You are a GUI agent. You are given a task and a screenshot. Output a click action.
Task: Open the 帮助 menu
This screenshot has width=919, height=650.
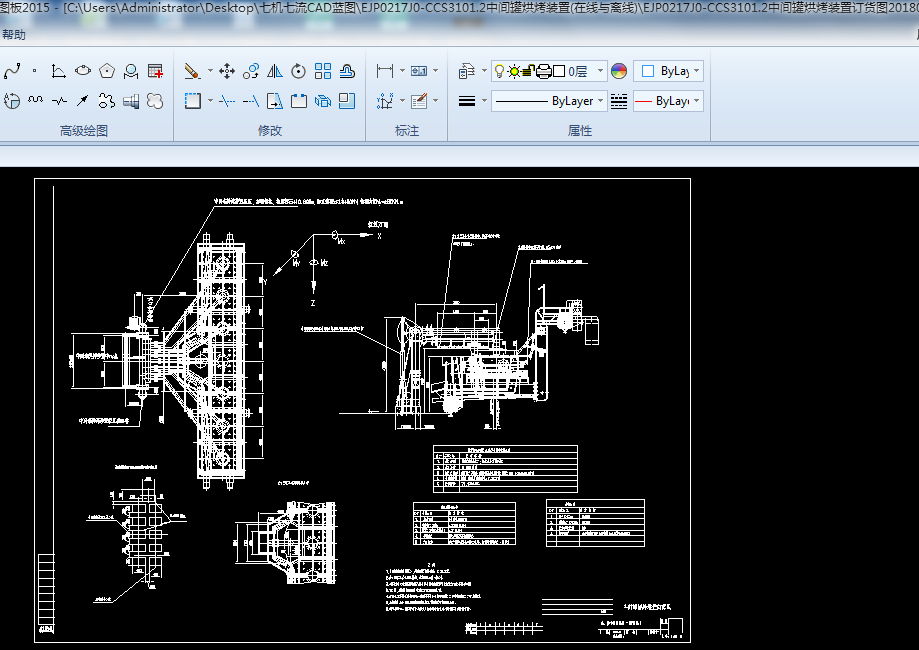click(x=14, y=35)
